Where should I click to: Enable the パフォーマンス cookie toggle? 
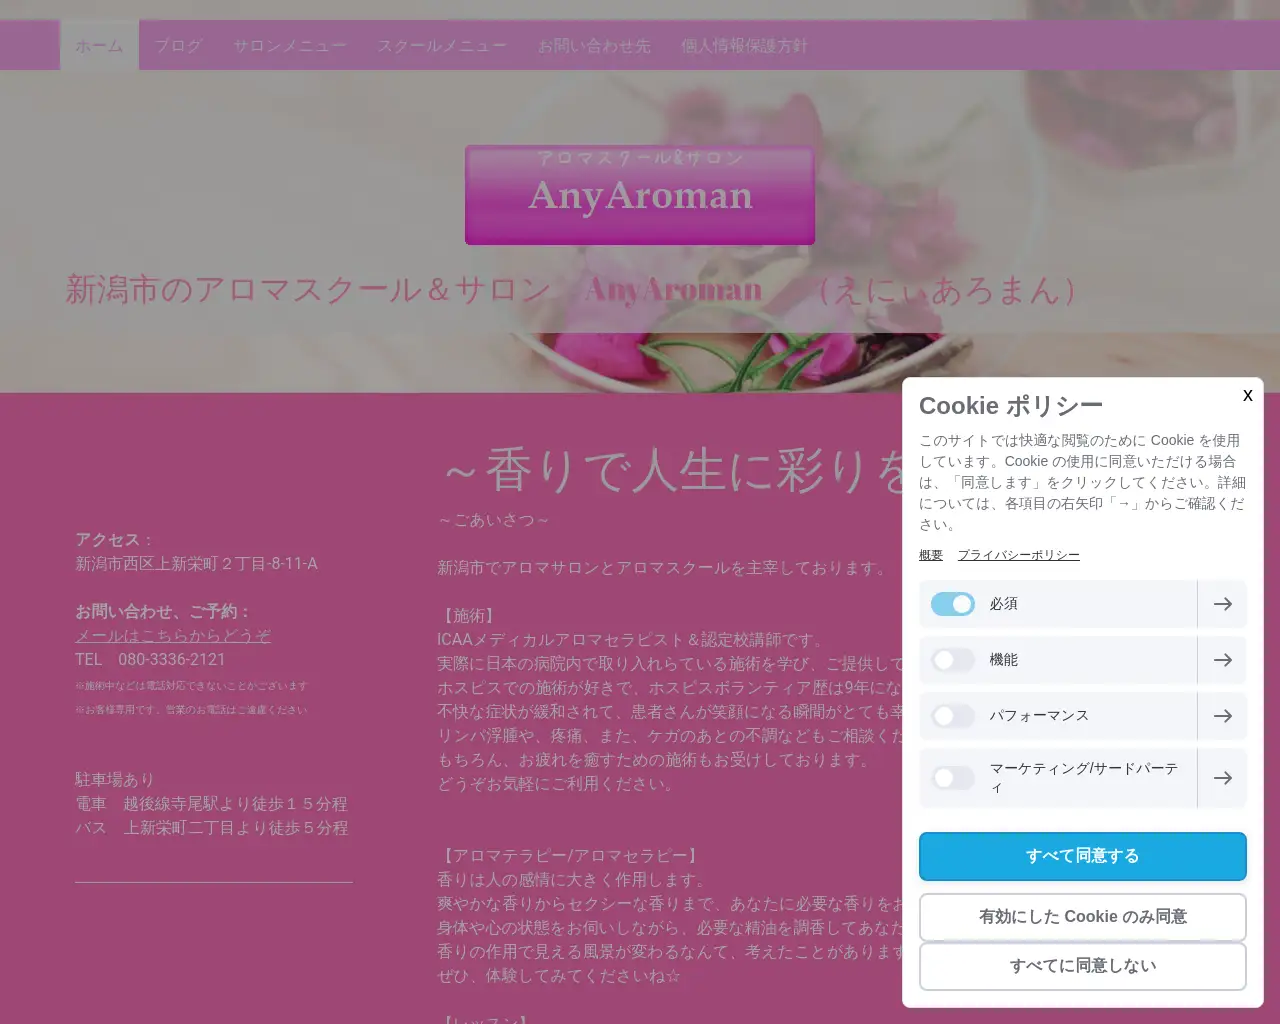(x=952, y=716)
